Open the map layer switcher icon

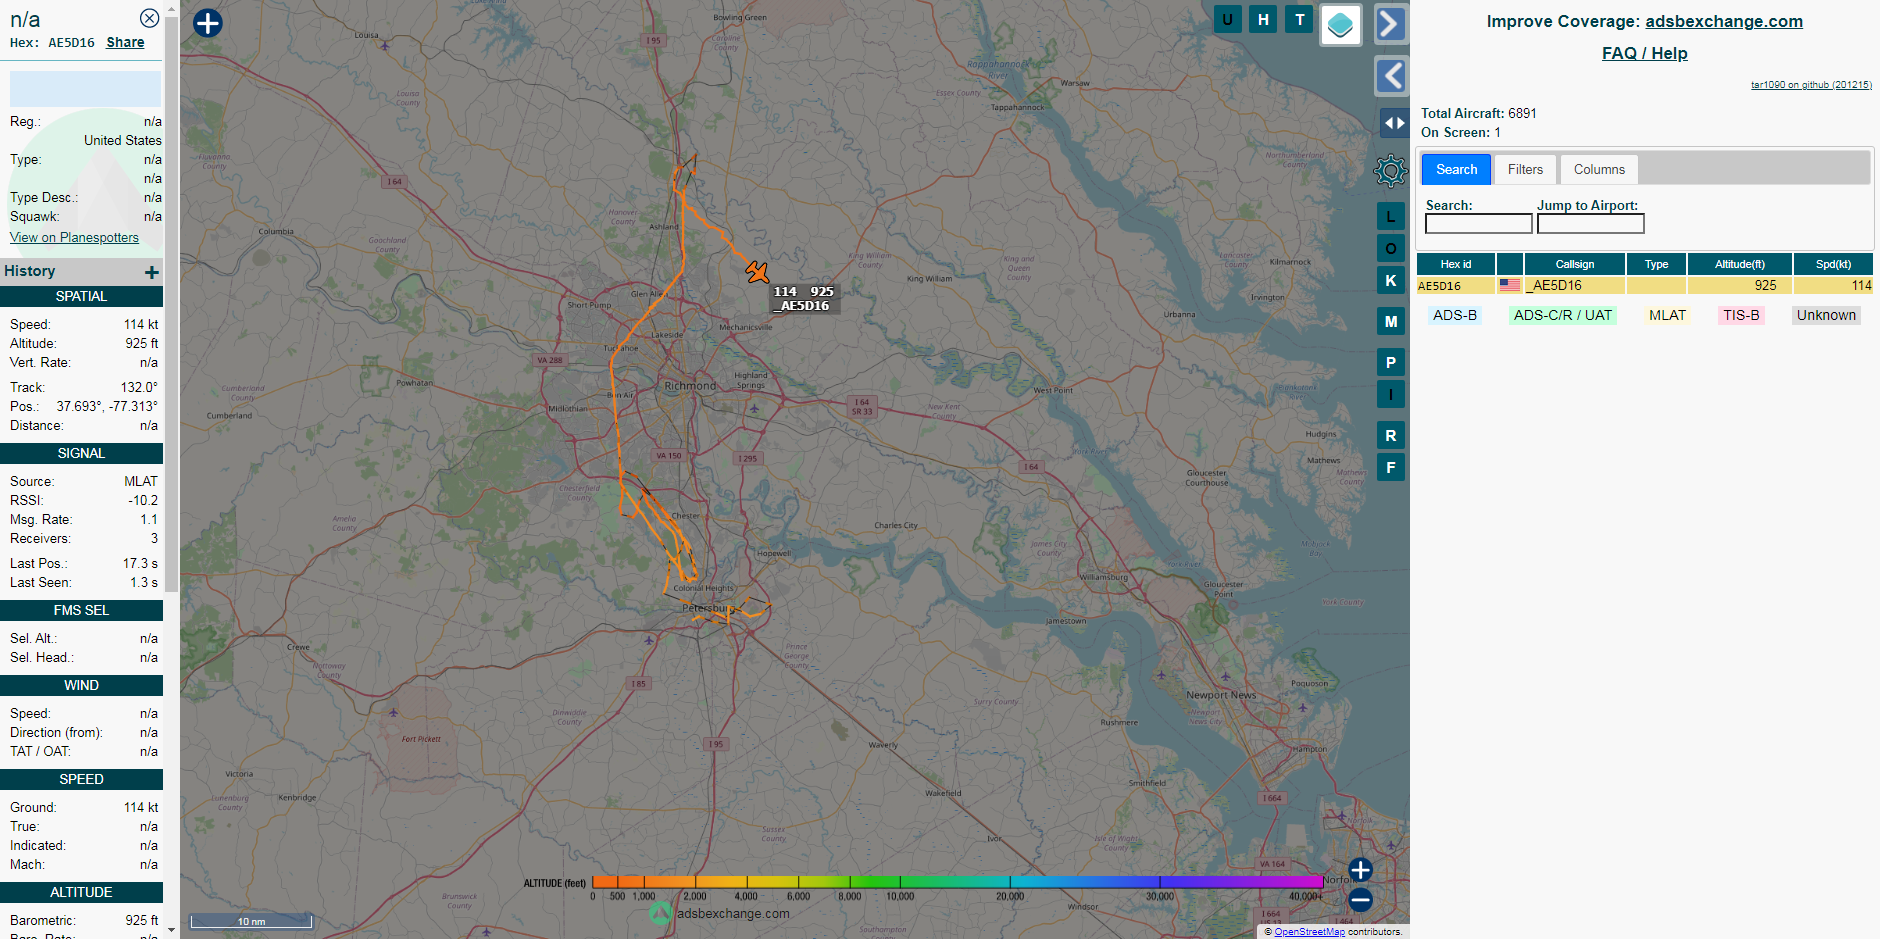click(1341, 25)
